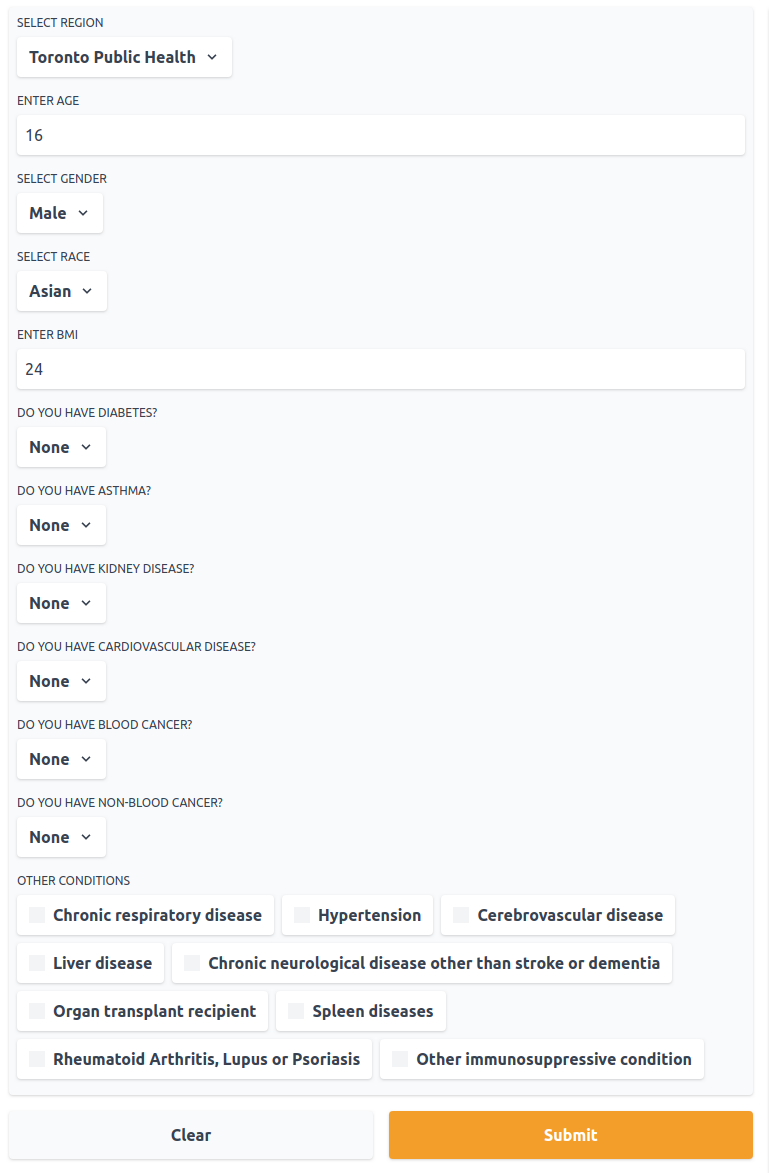Select Organ transplant recipient checkbox
769x1173 pixels.
pyautogui.click(x=37, y=1011)
